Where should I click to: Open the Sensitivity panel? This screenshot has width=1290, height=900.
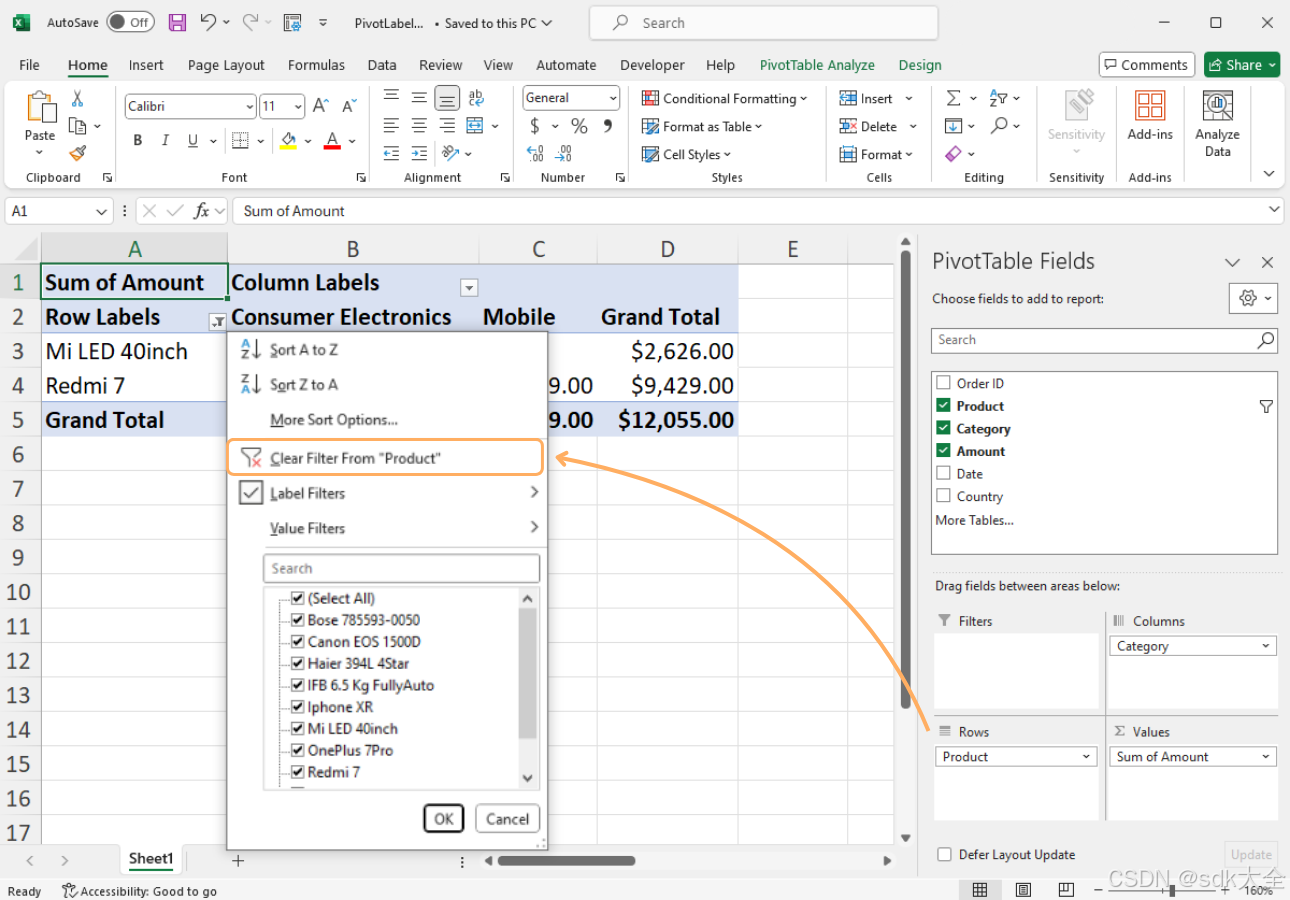[x=1076, y=118]
